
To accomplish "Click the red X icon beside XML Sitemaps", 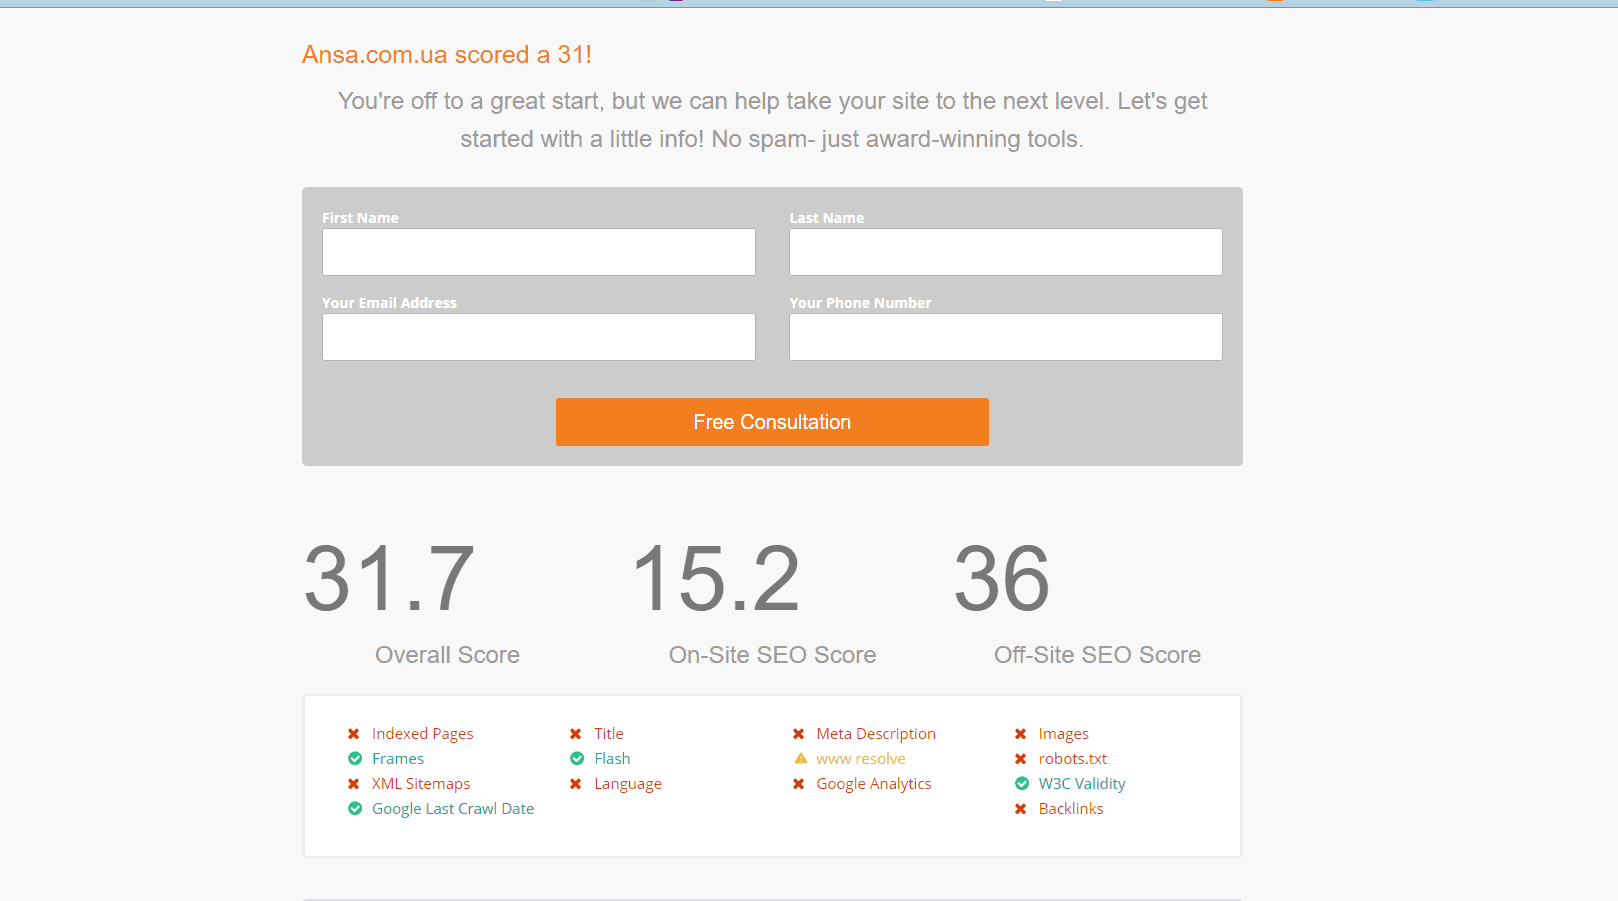I will click(354, 784).
